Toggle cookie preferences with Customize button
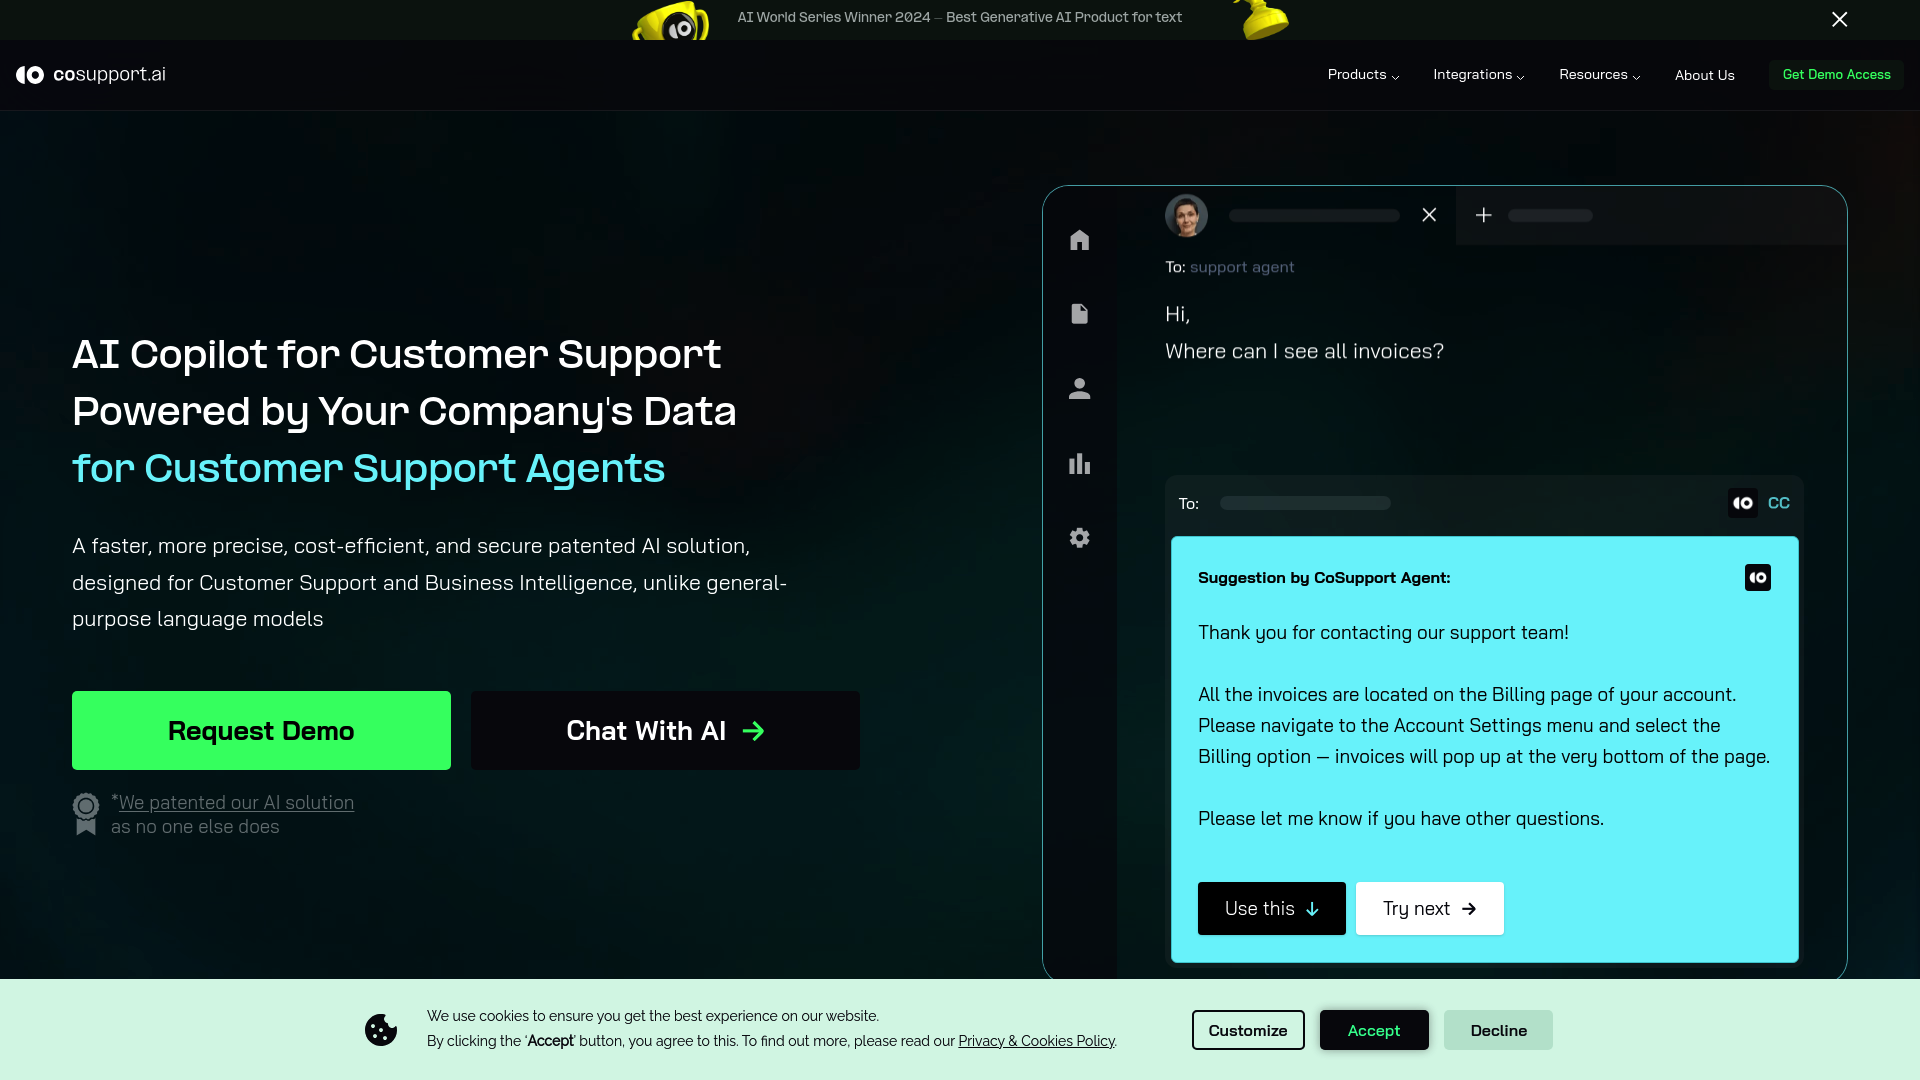 tap(1249, 1030)
